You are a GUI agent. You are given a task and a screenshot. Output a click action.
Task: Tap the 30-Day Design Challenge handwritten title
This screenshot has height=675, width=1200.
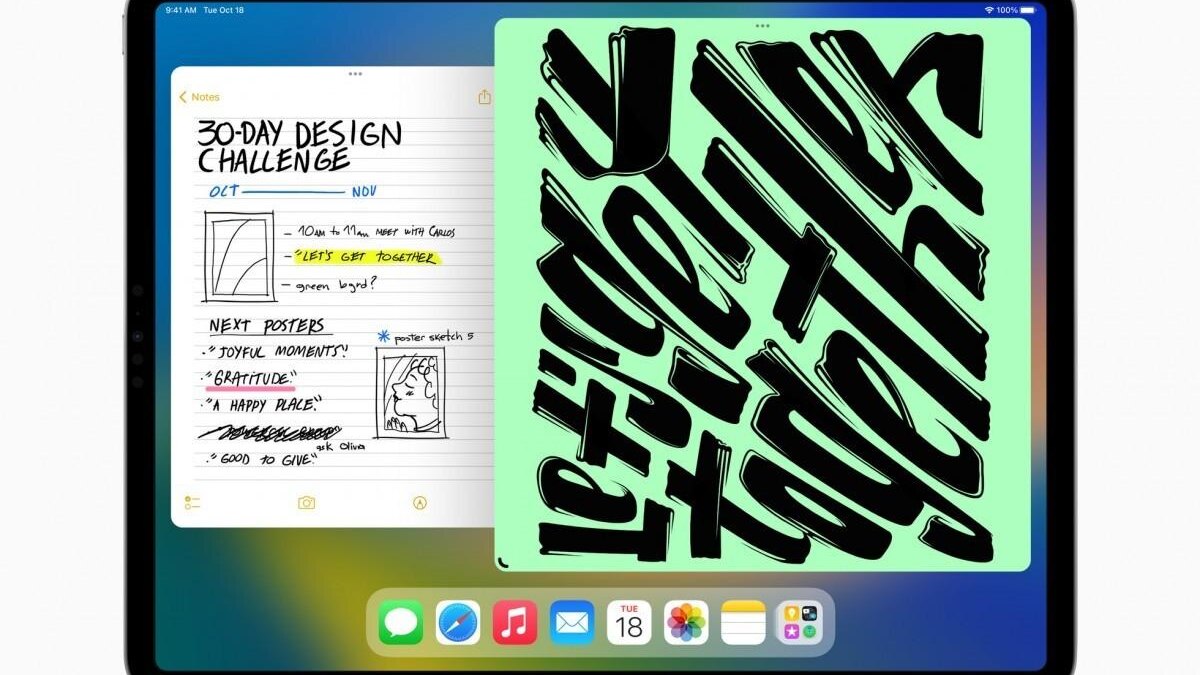point(299,146)
